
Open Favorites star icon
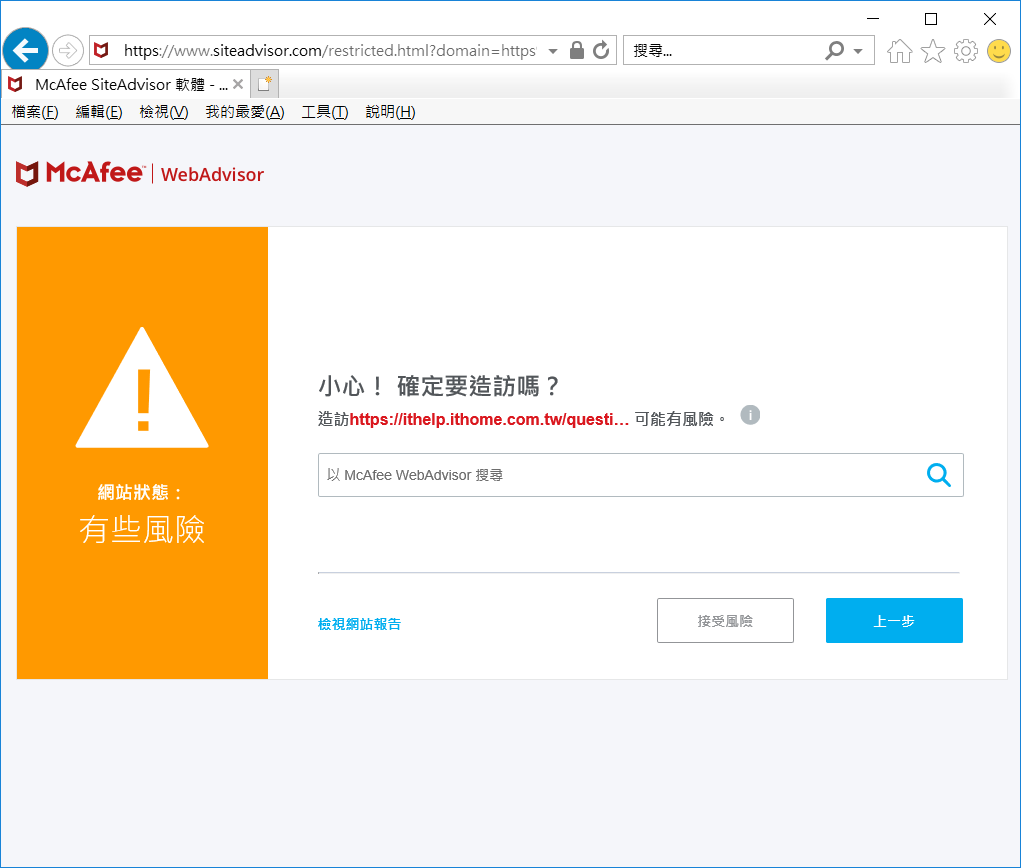tap(932, 51)
